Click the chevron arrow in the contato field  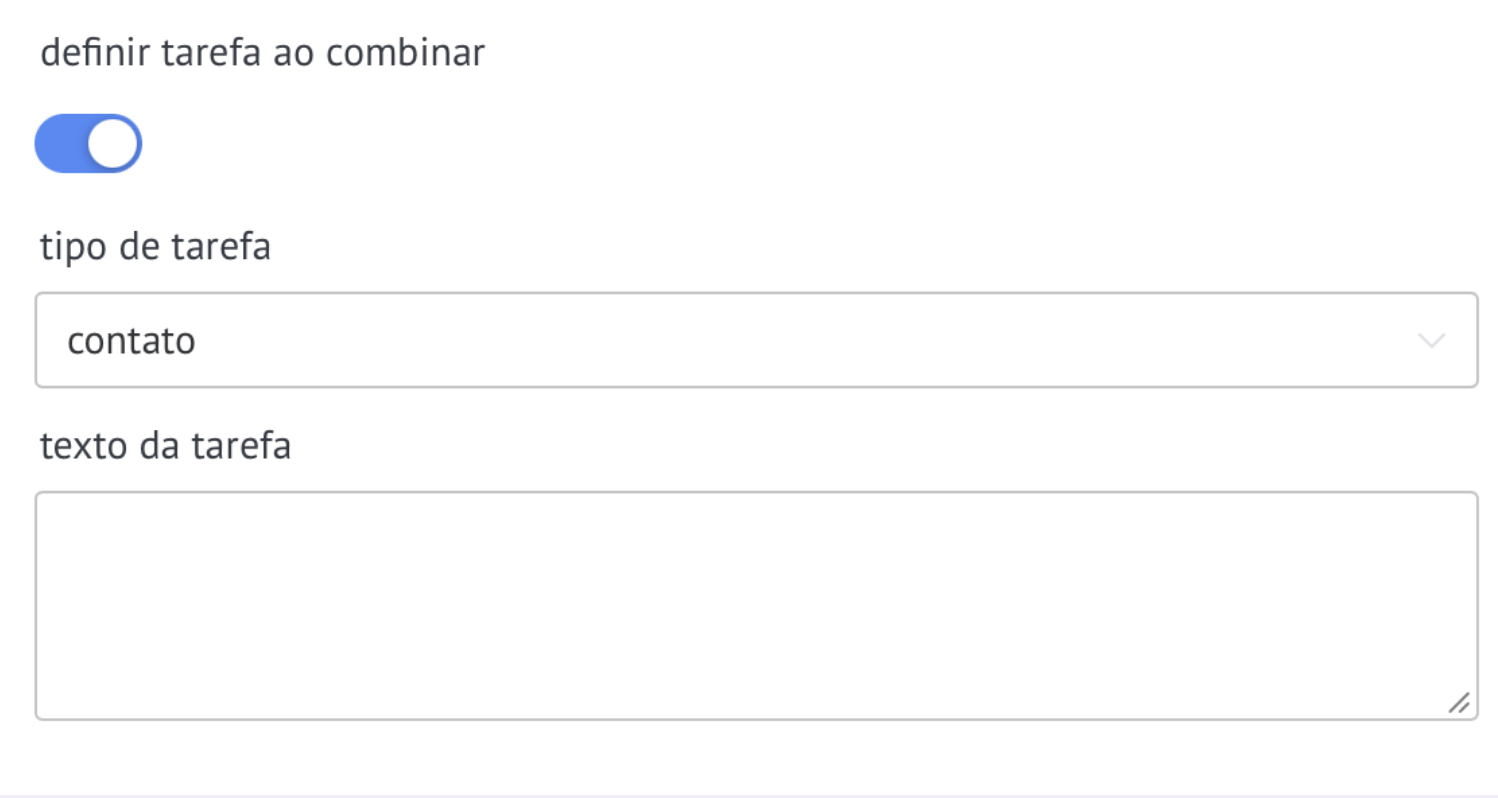[x=1432, y=341]
